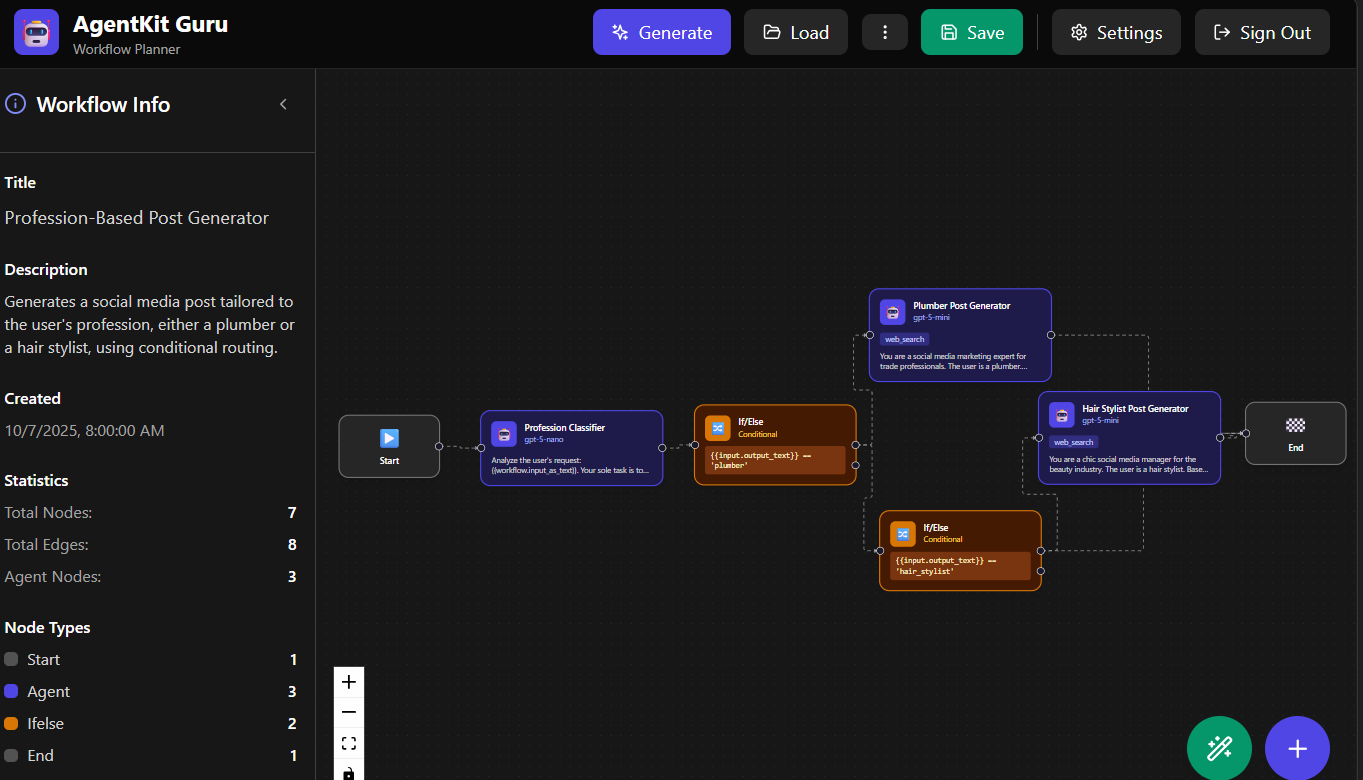Click the canvas zoom out minus control
This screenshot has height=780, width=1363.
coord(349,712)
